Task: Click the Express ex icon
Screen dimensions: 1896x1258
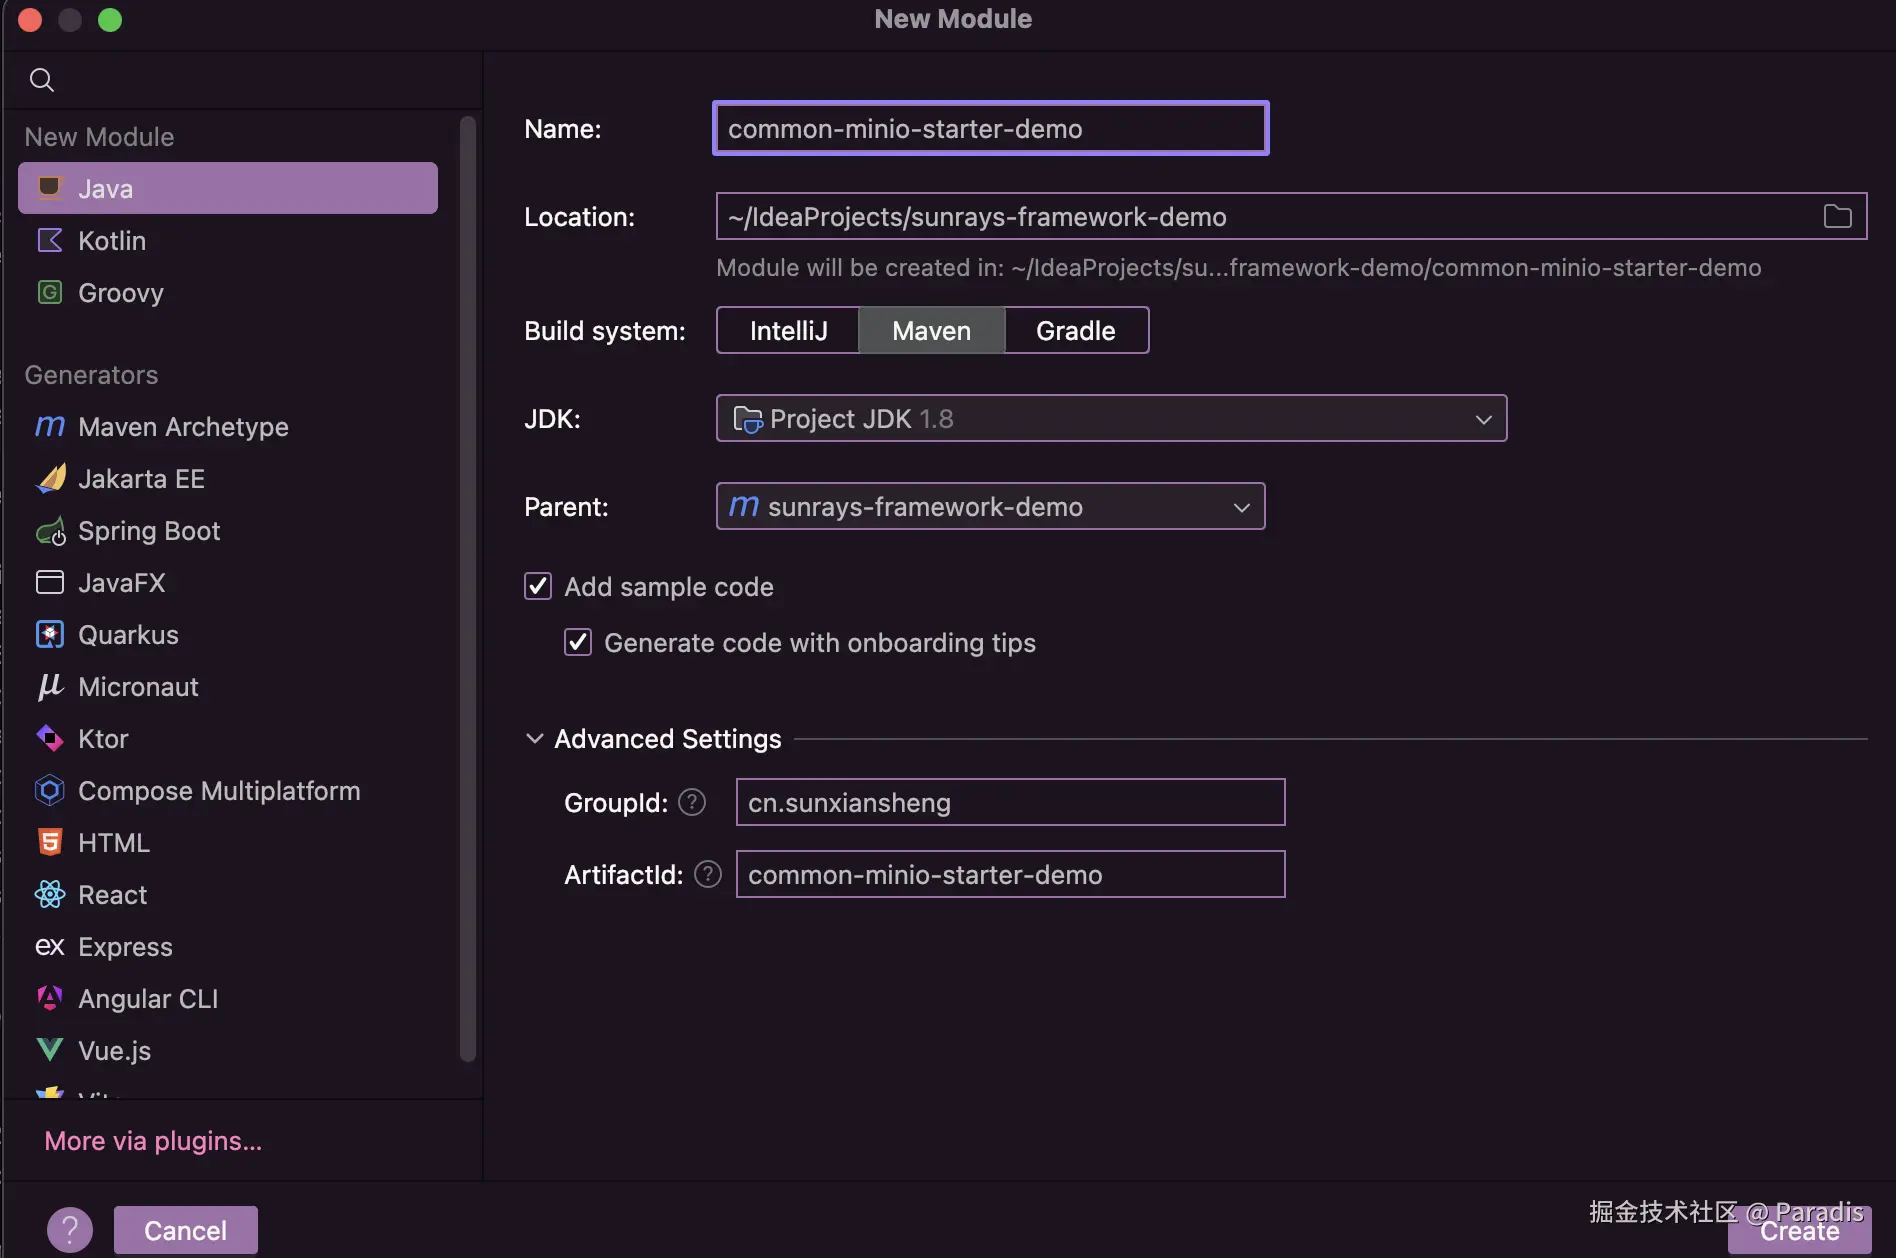Action: coord(50,946)
